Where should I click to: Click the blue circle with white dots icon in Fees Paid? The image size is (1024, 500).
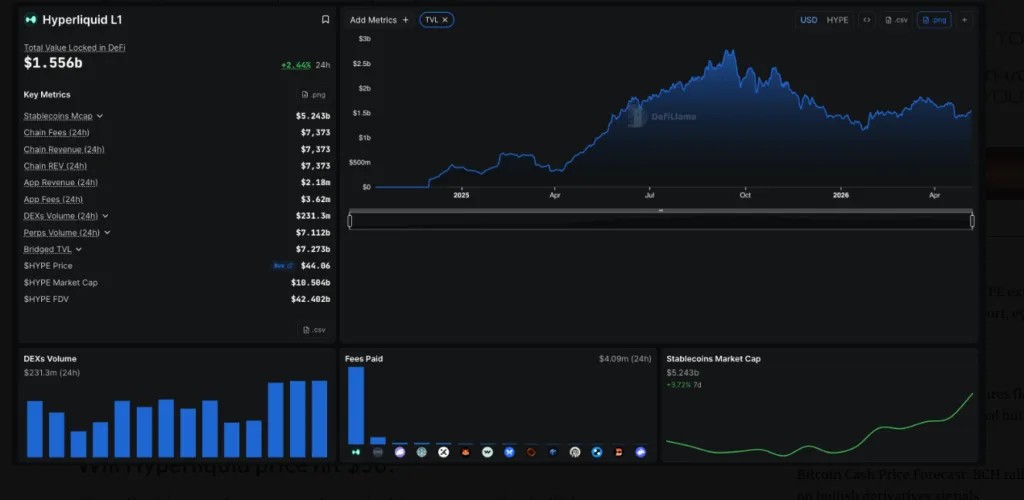pos(597,452)
